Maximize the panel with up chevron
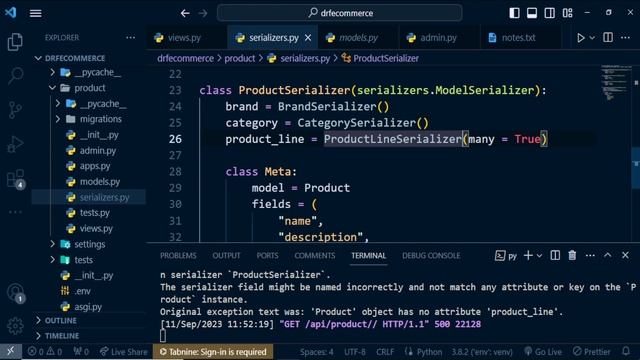Viewport: 640px width, 360px height. (607, 256)
